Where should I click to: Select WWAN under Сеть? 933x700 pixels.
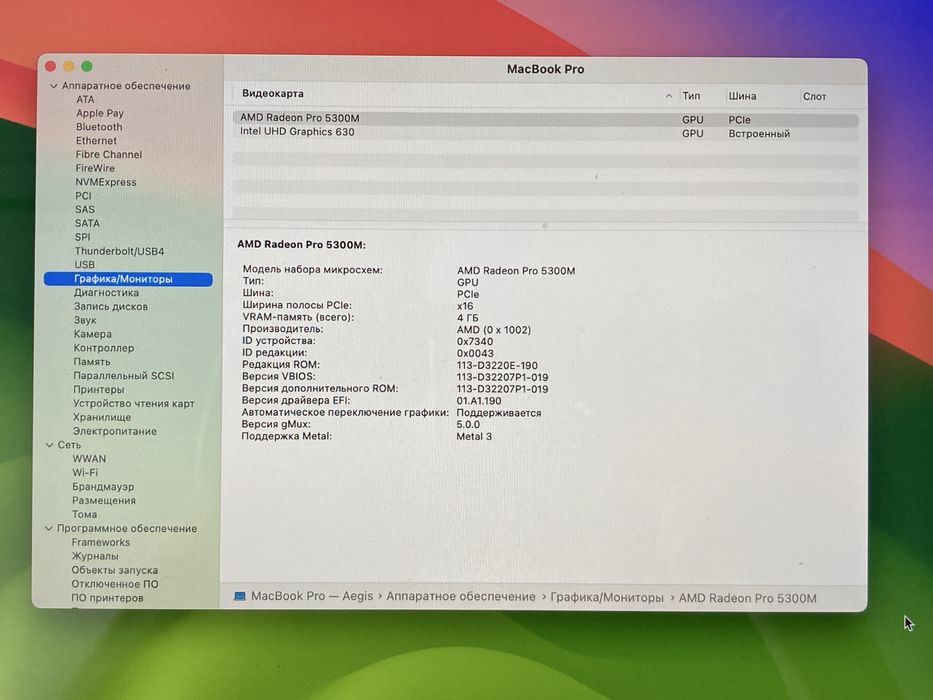click(x=89, y=459)
